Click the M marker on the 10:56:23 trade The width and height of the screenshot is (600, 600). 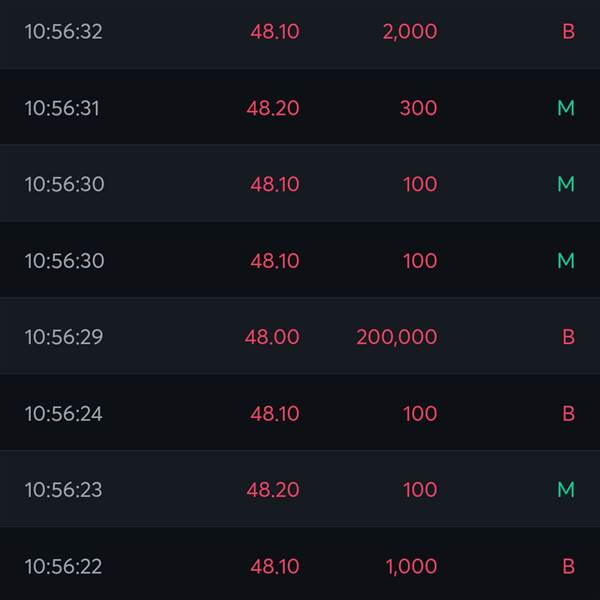566,490
